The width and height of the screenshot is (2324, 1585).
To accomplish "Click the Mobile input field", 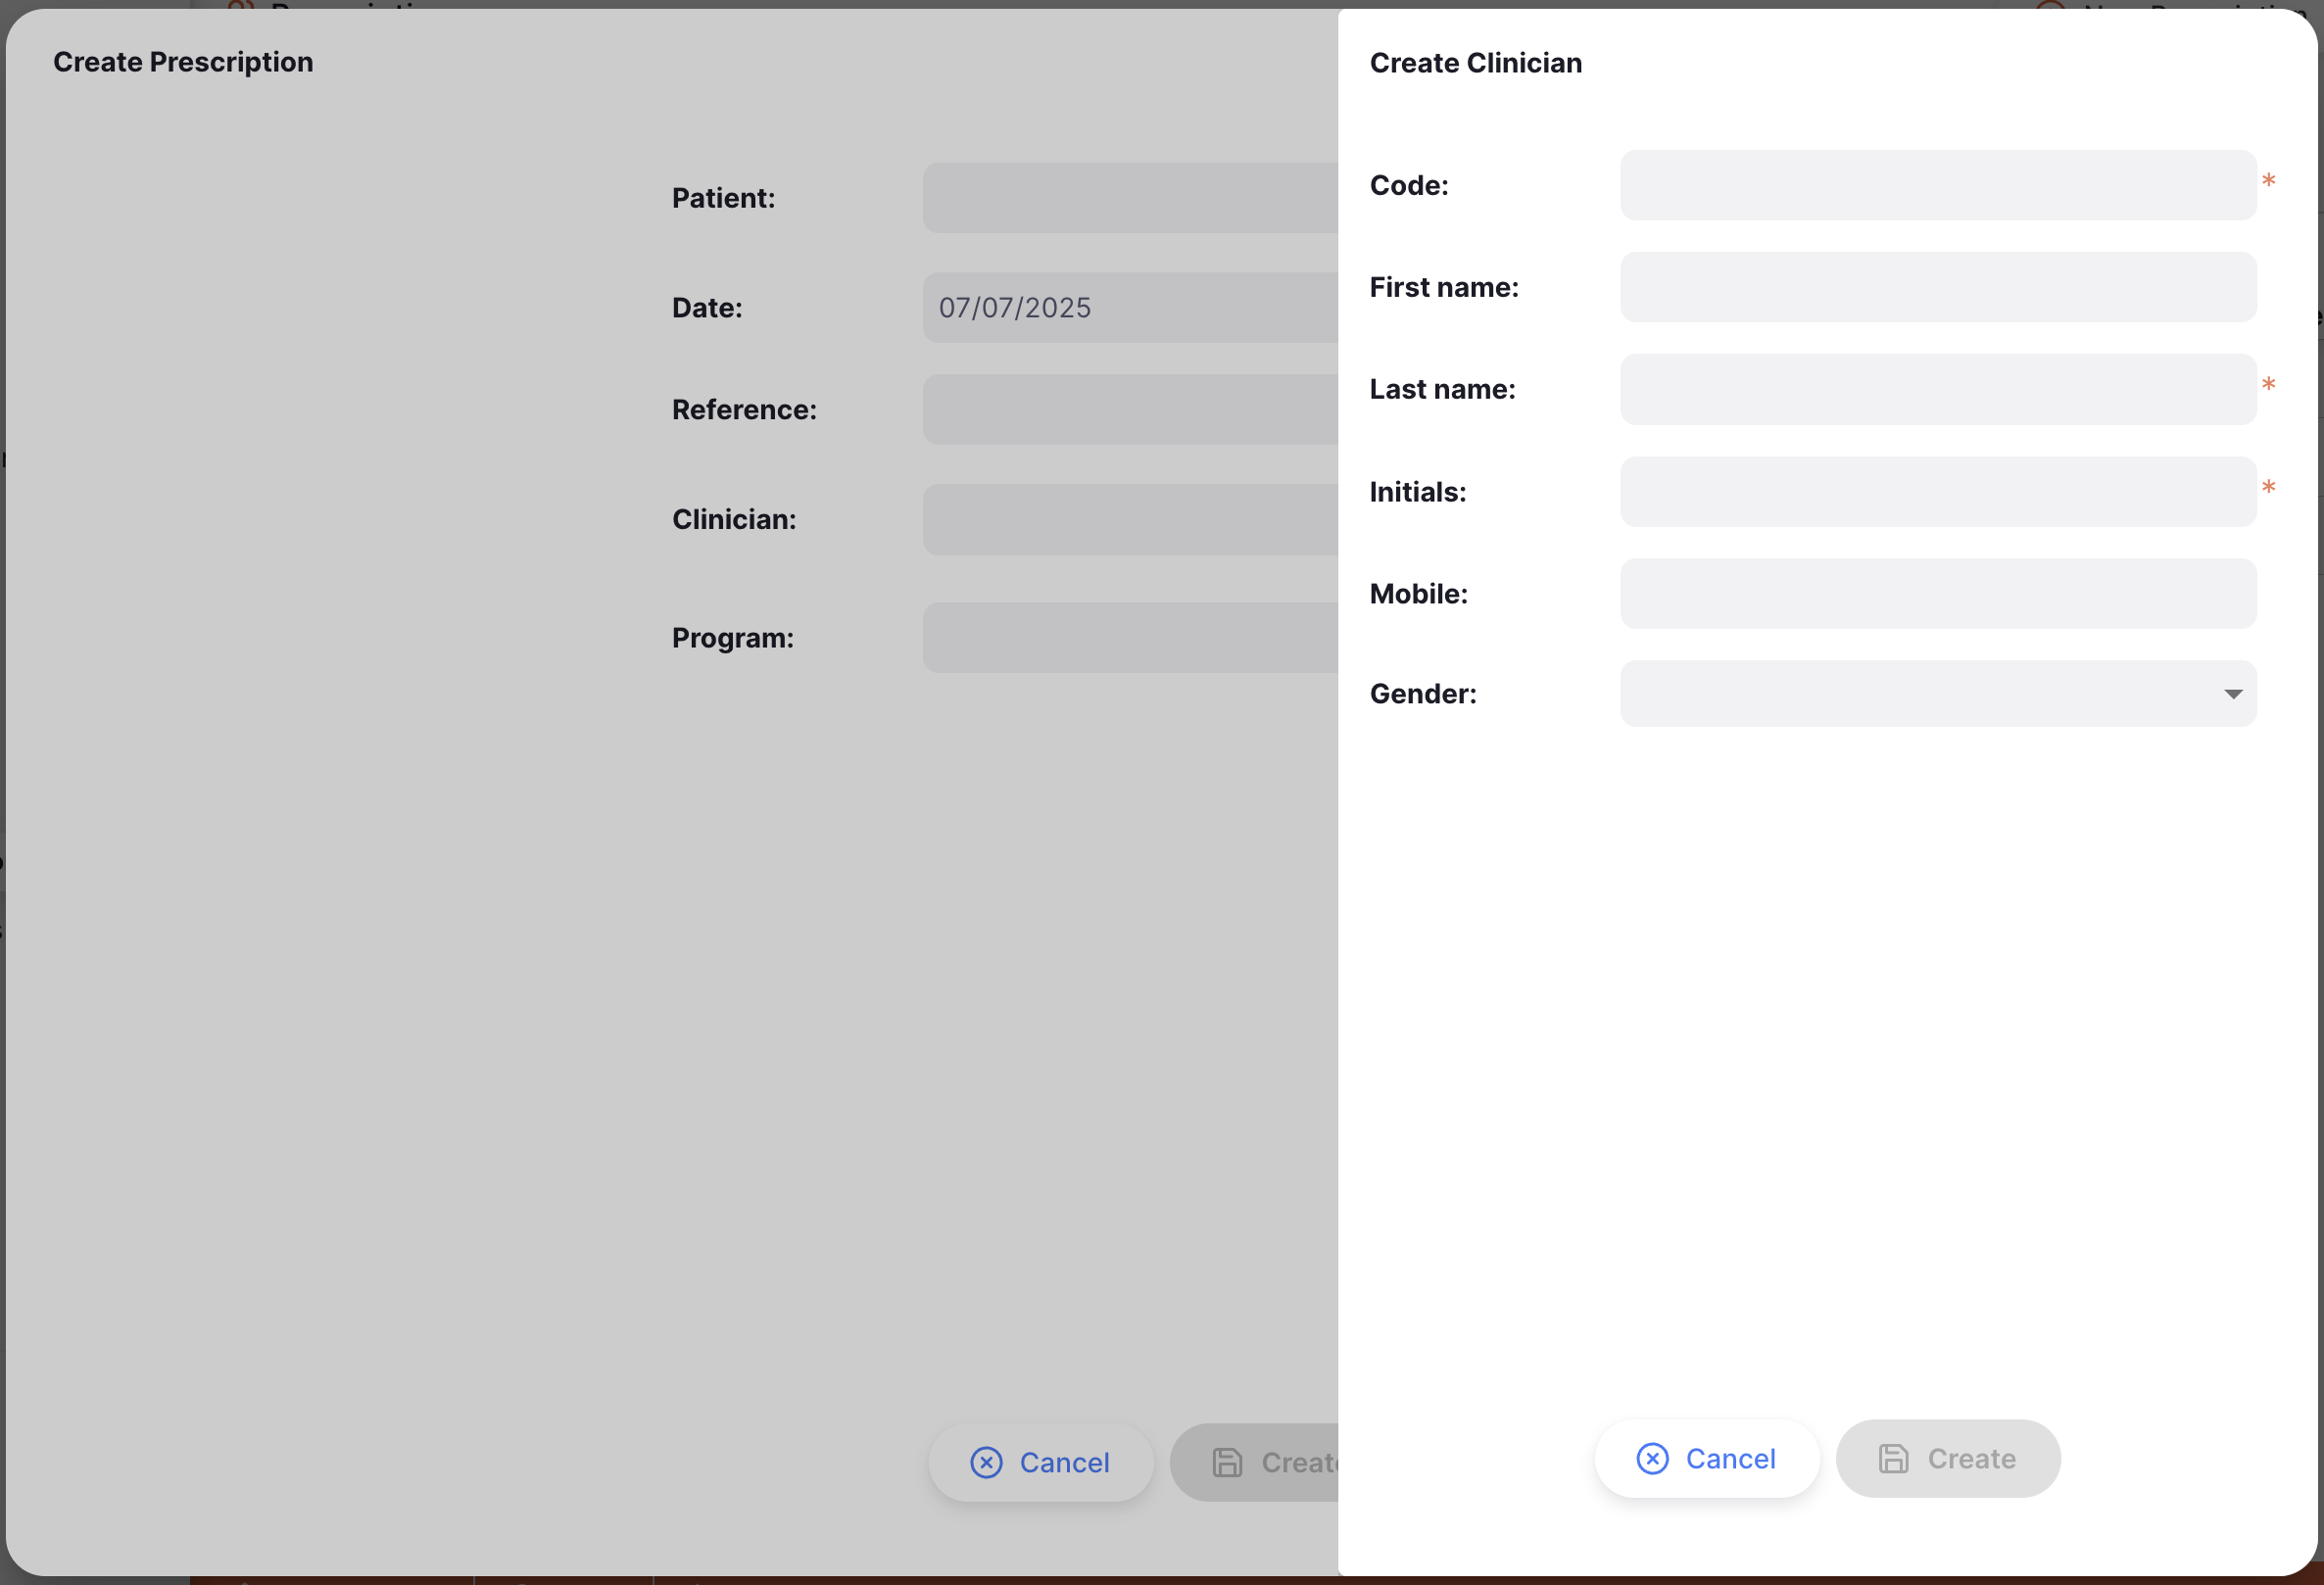I will [x=1937, y=594].
